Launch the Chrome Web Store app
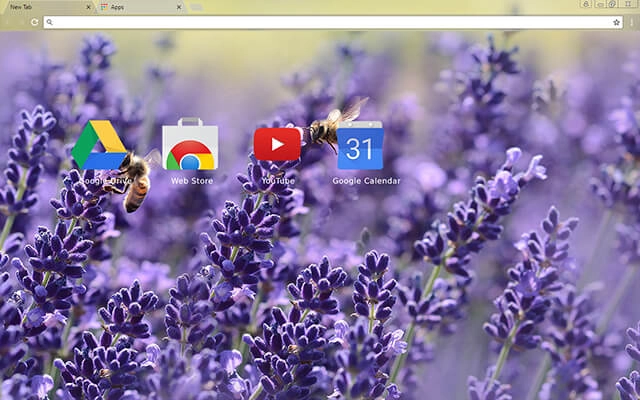 (x=190, y=144)
